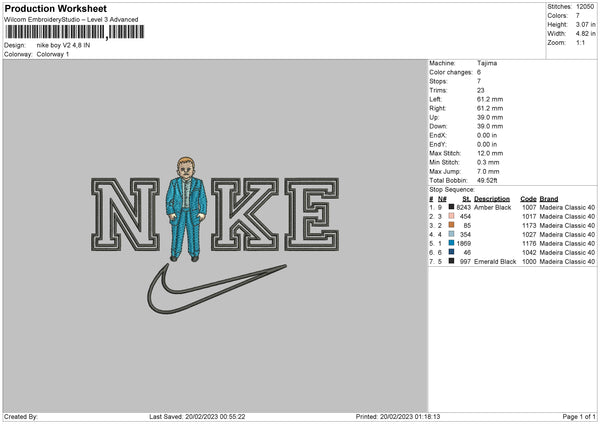Click the Min Stitch value '0.3 mm'

[488, 163]
